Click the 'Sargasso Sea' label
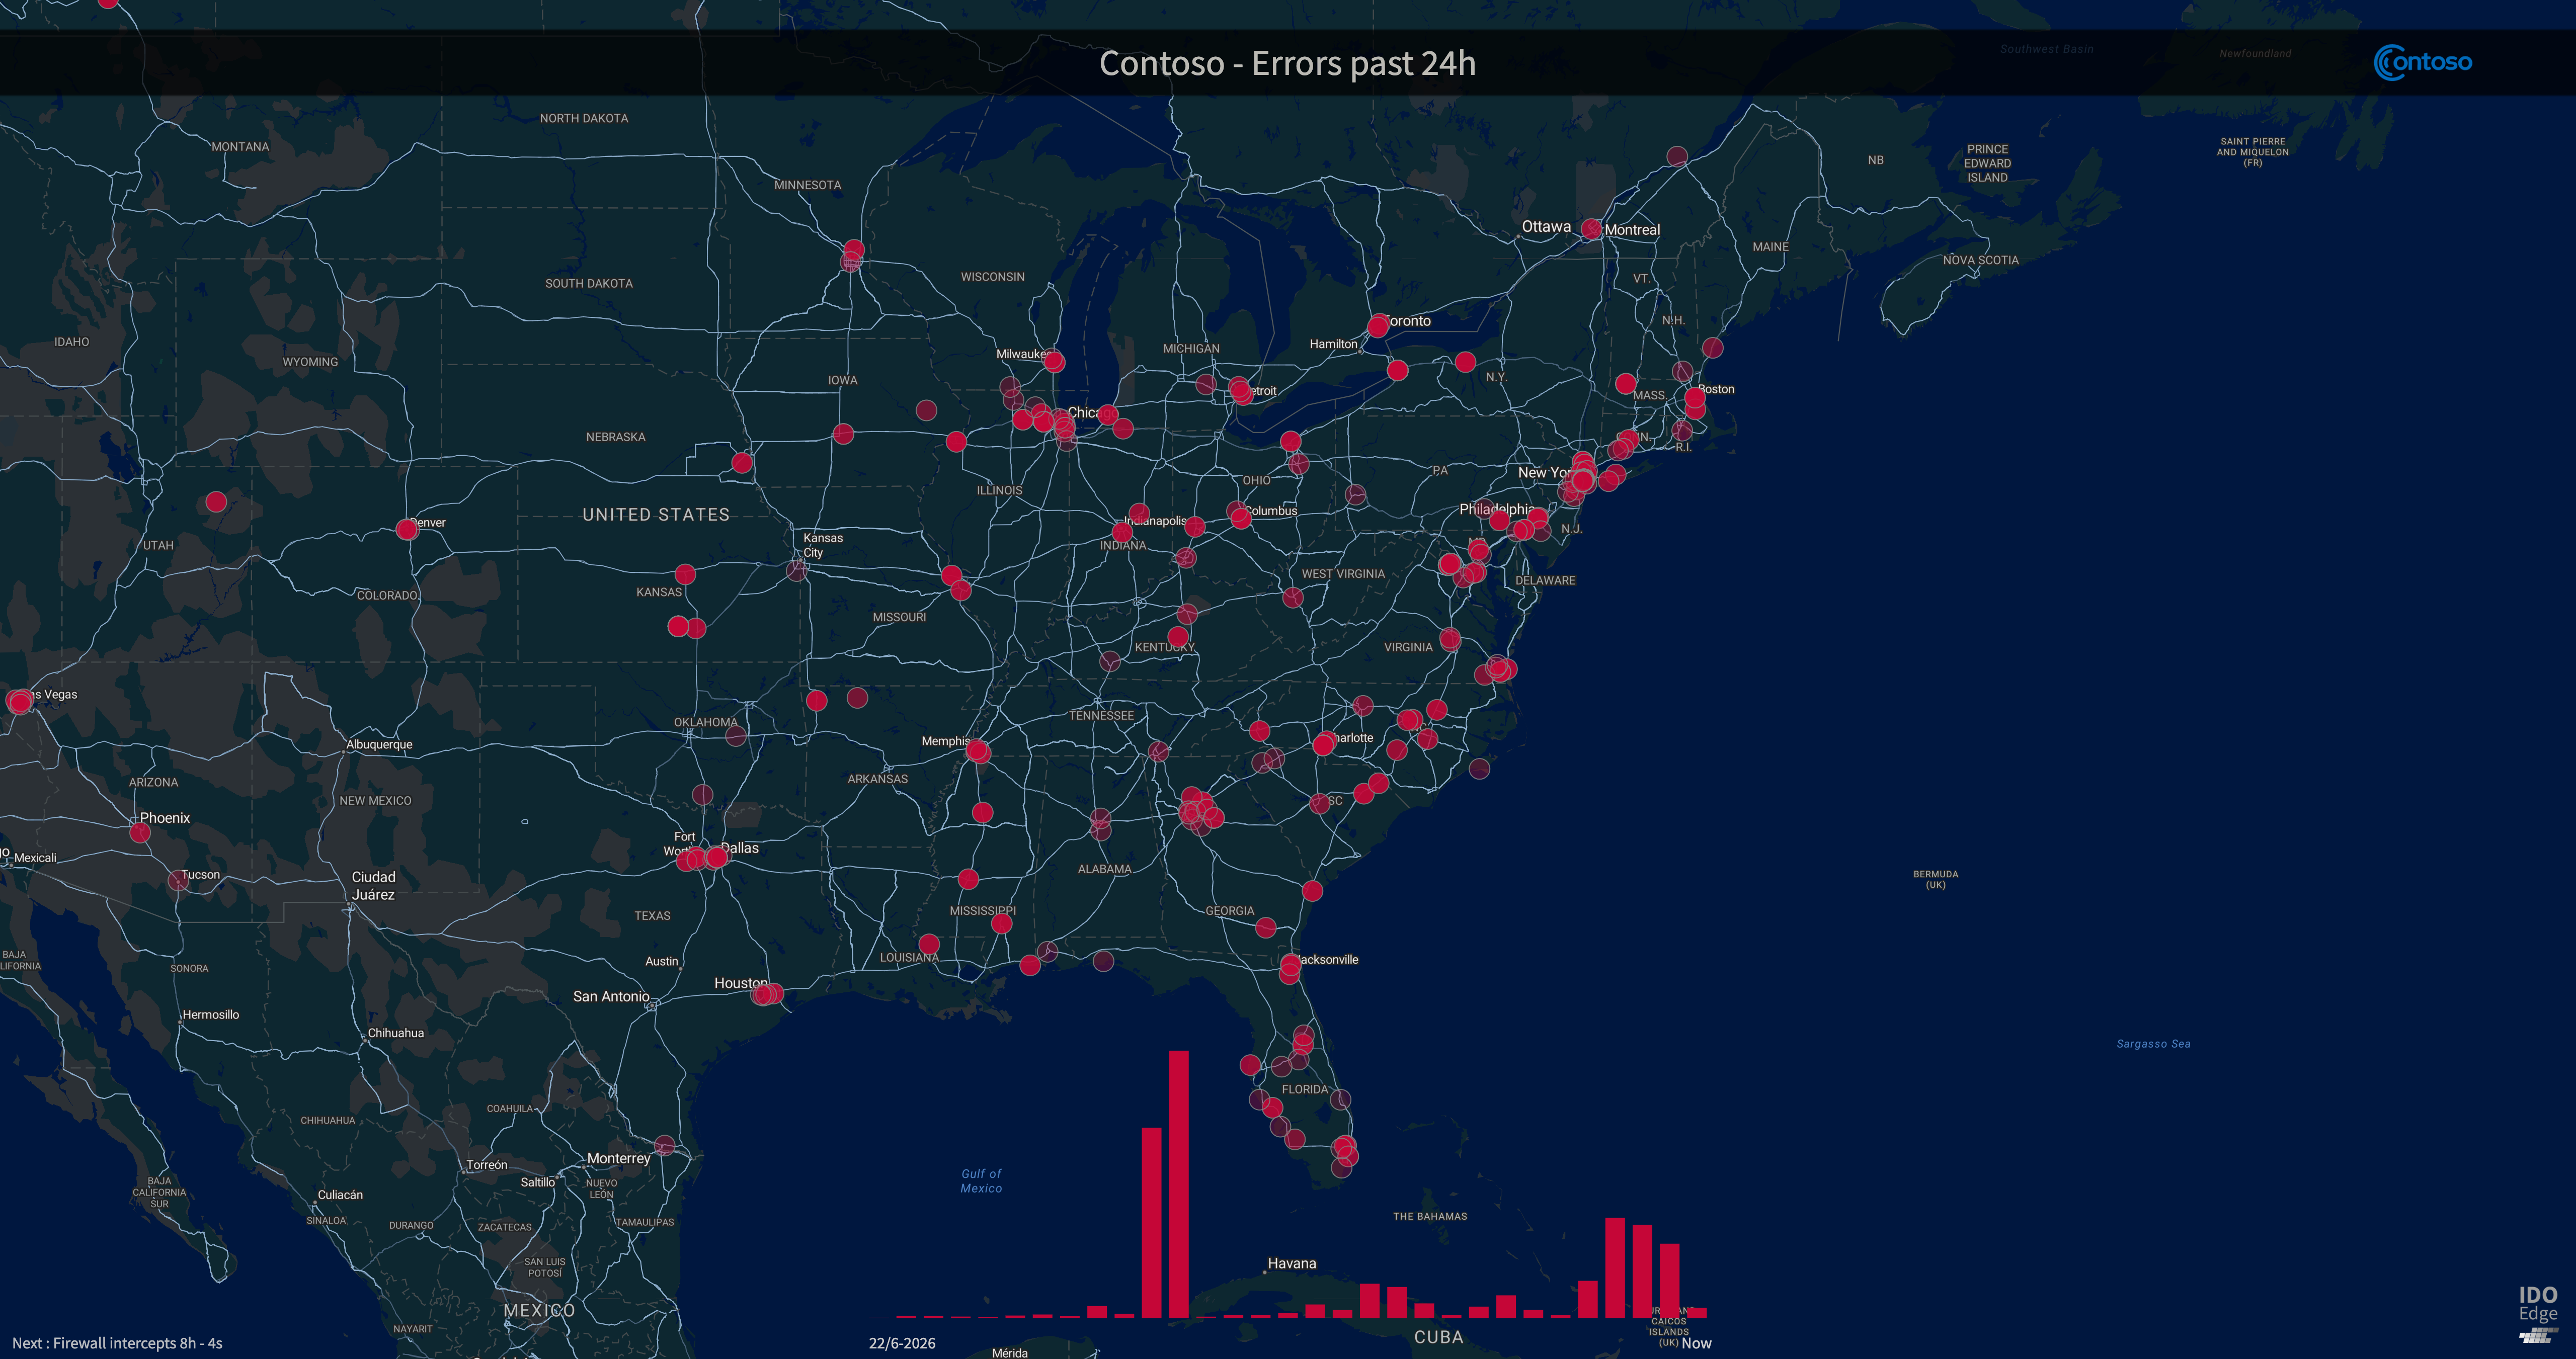The image size is (2576, 1359). [2153, 1044]
